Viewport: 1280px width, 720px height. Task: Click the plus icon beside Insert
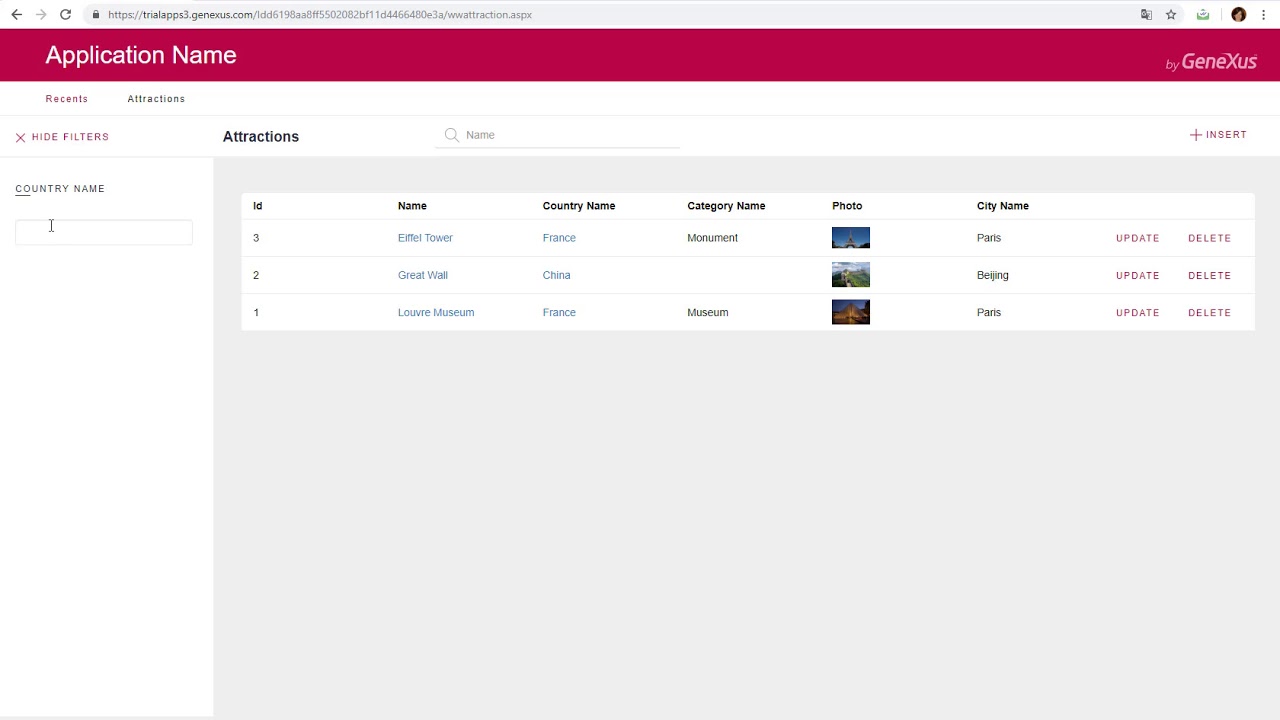point(1195,135)
